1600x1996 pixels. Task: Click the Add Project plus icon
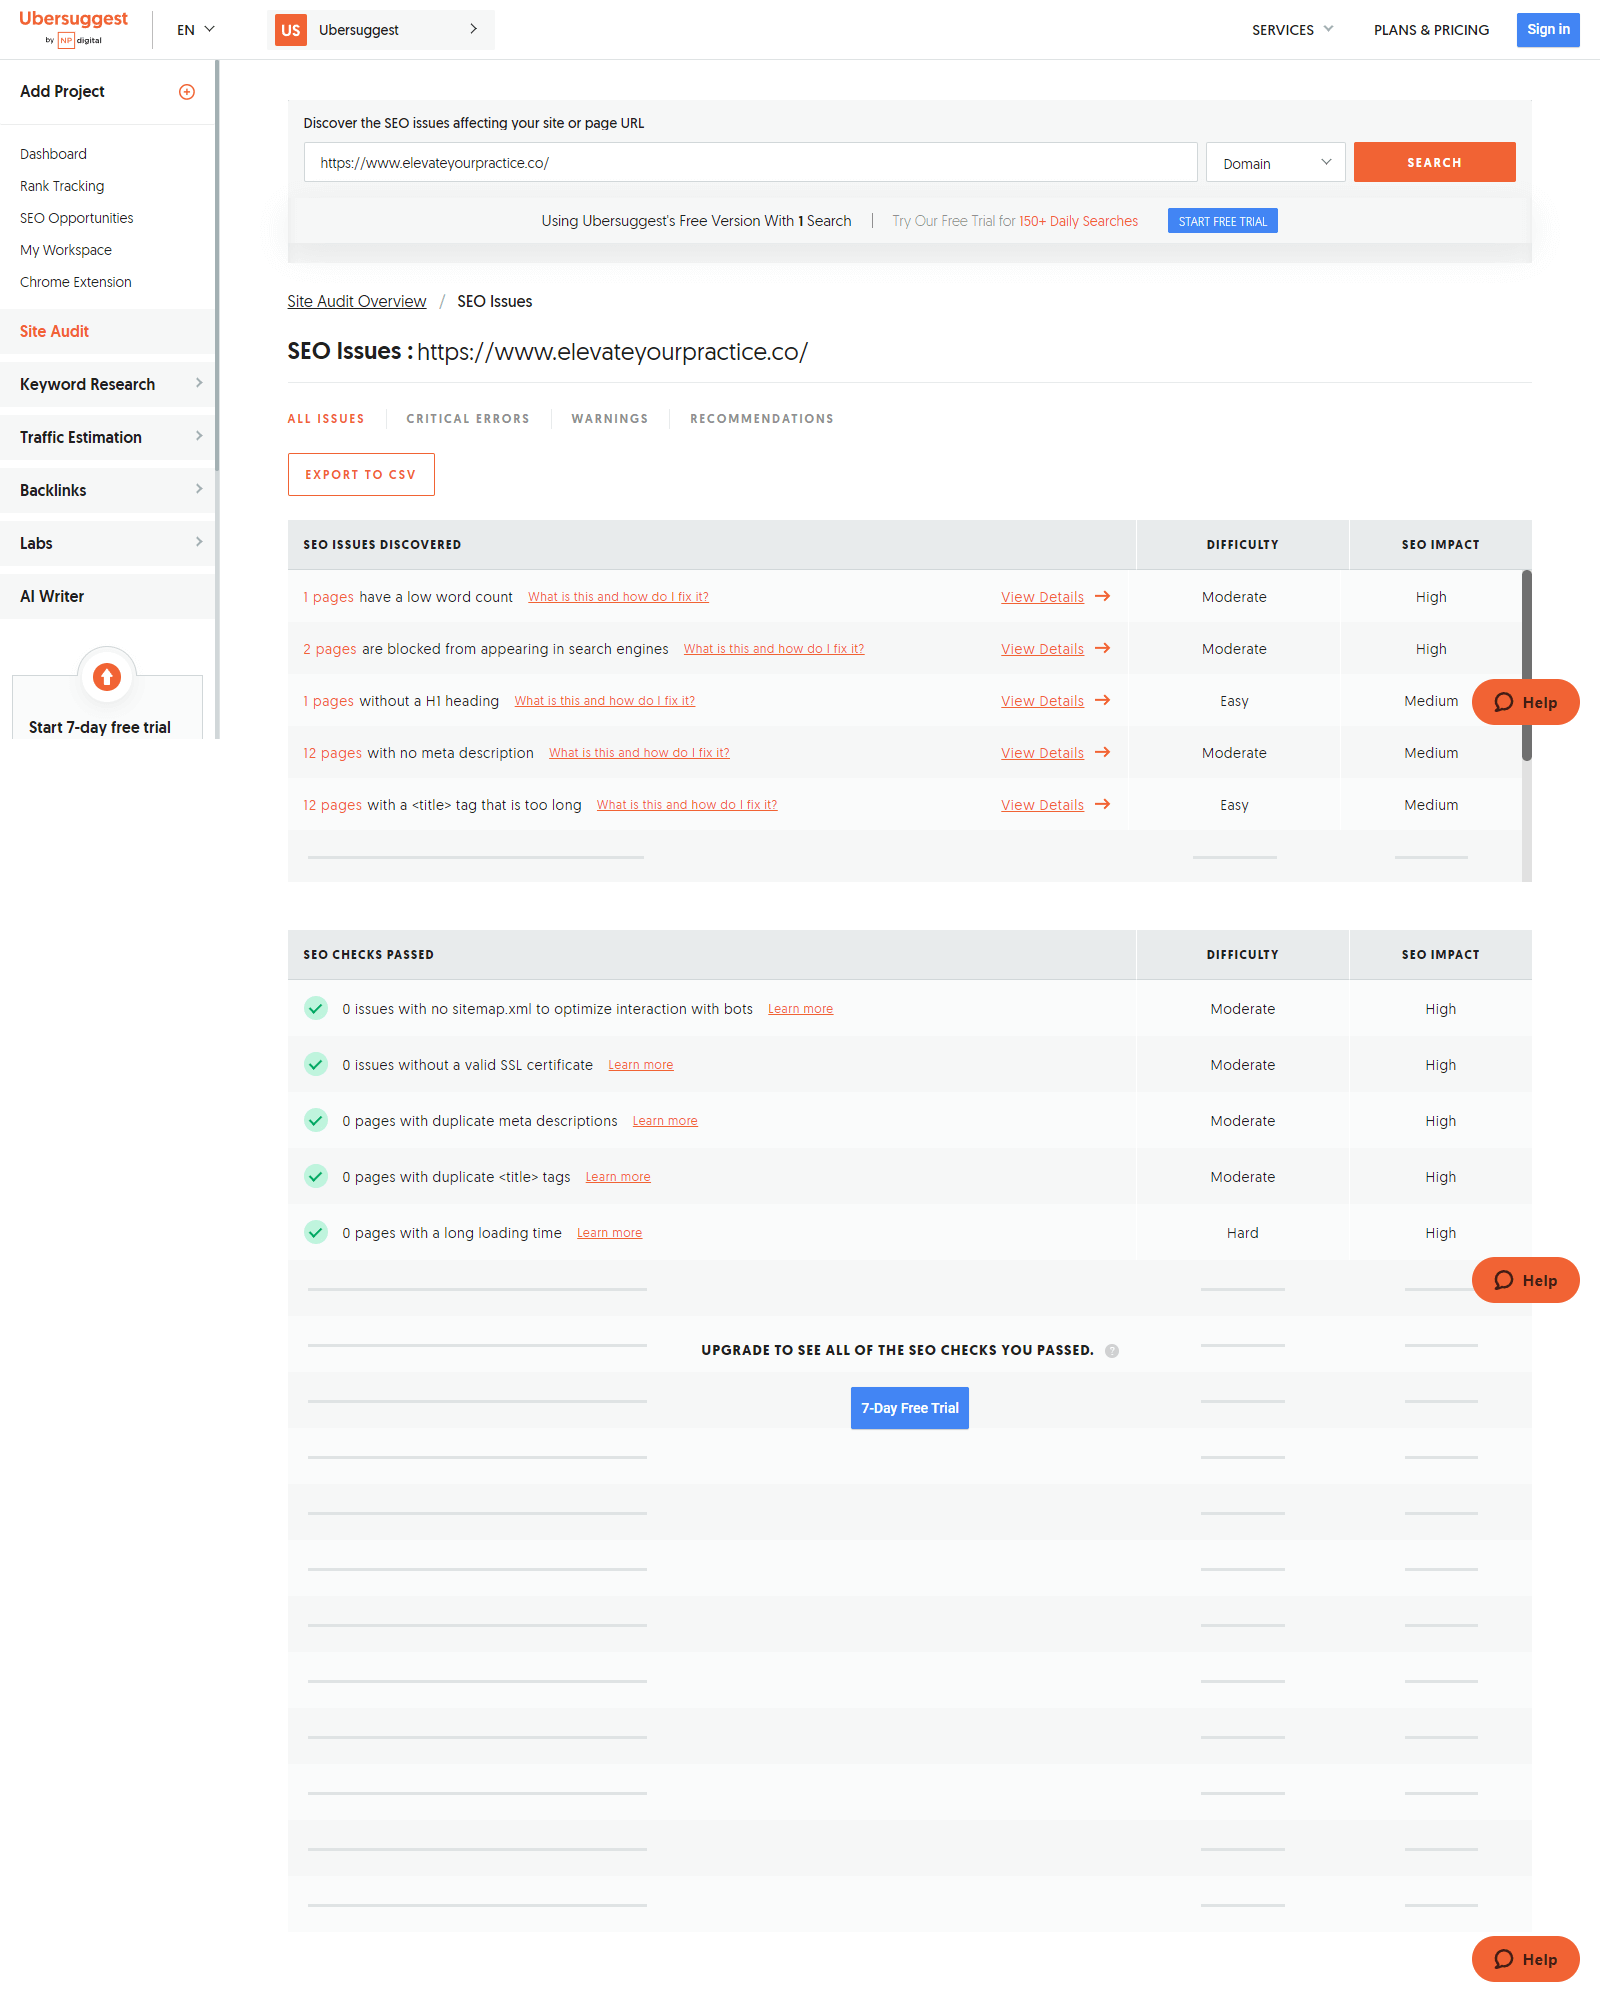187,92
